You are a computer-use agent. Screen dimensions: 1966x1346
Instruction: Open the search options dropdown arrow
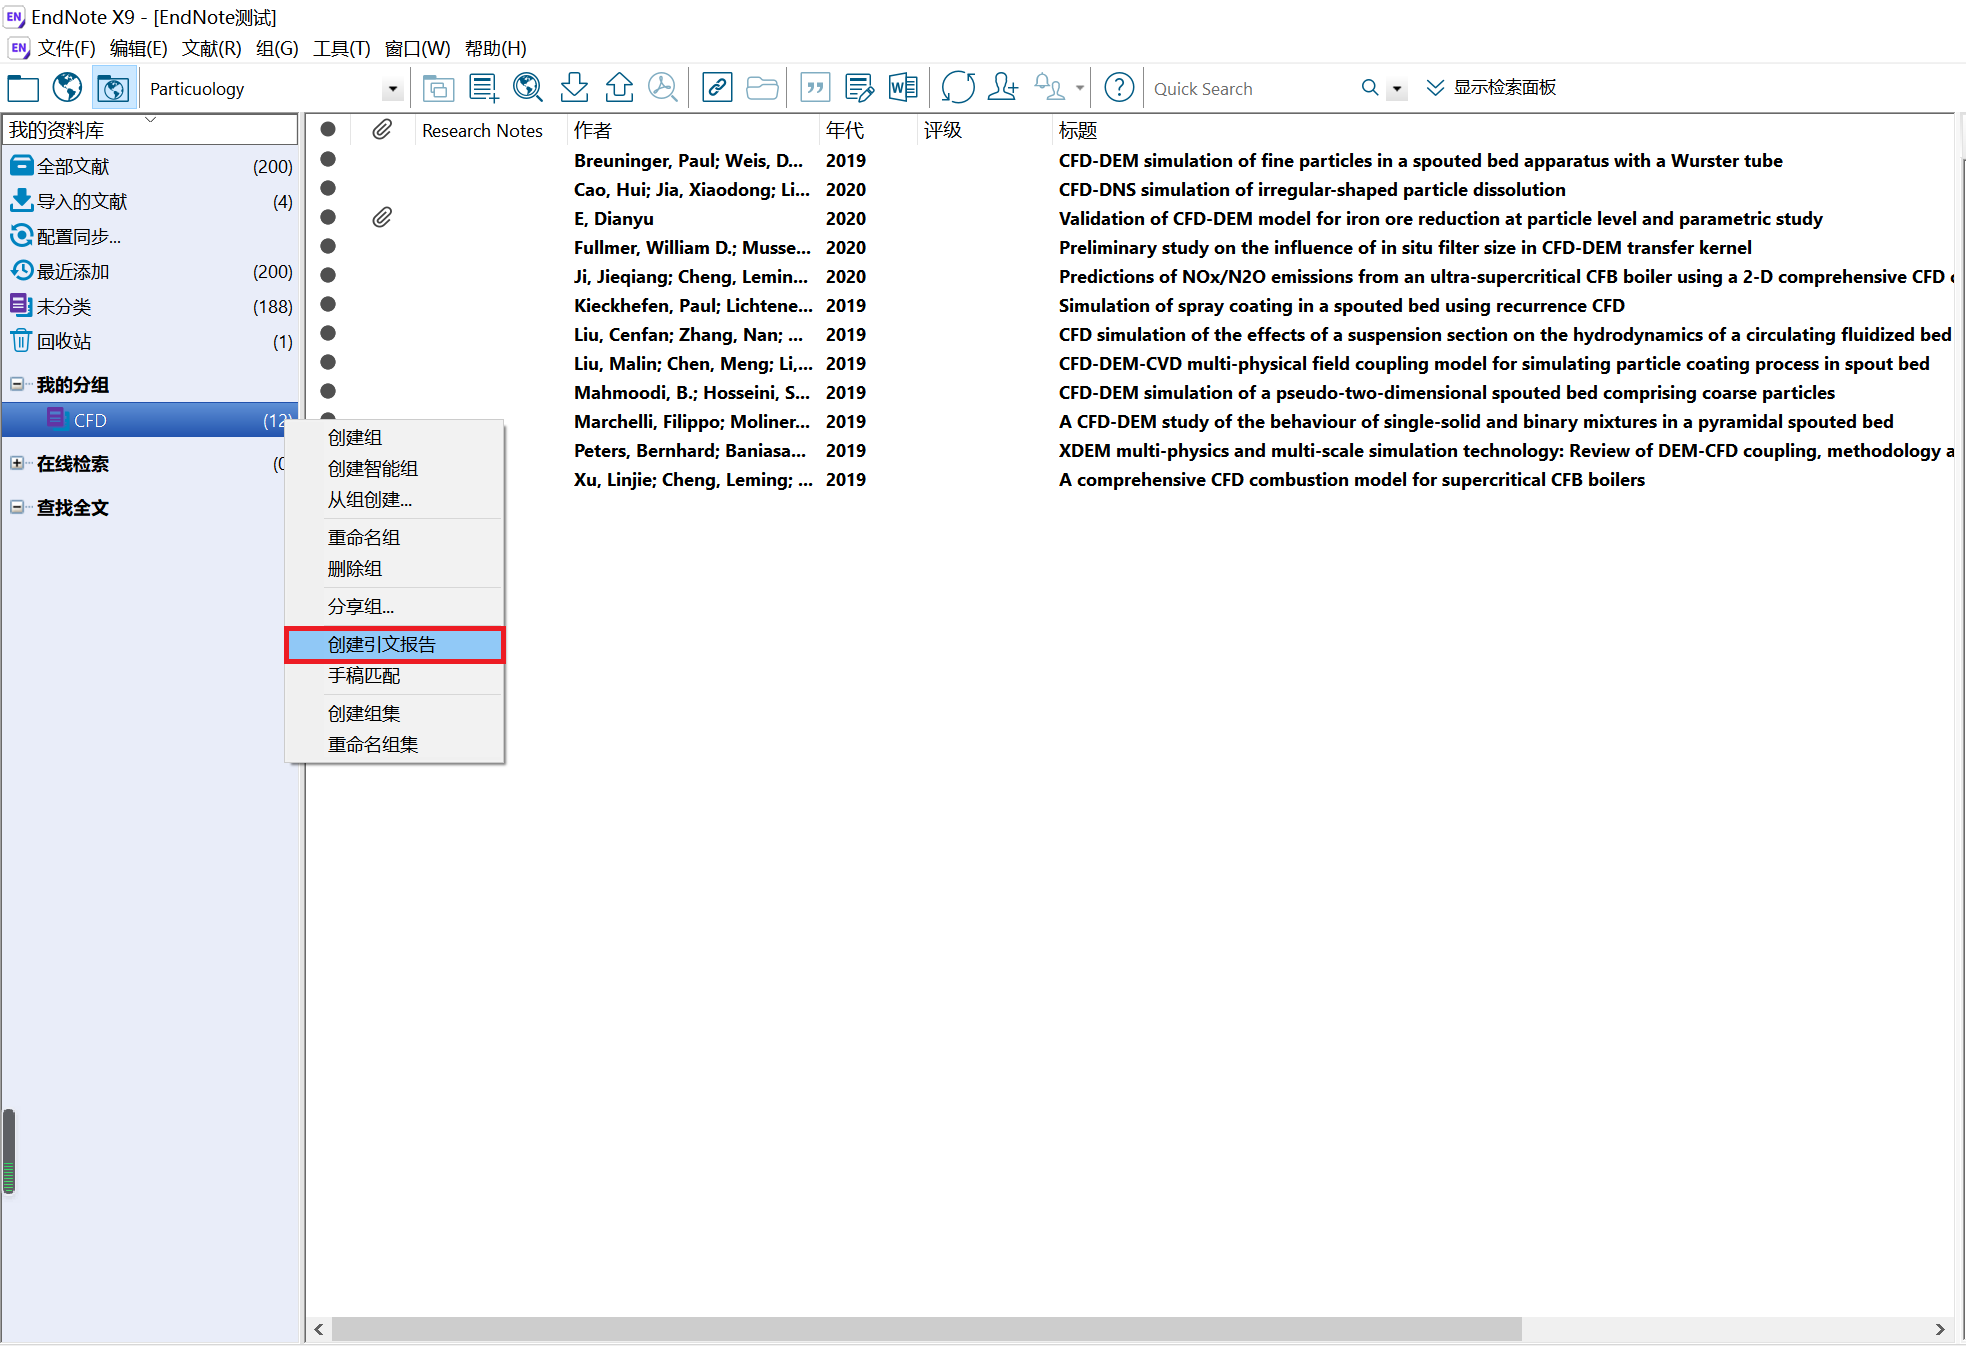click(x=1397, y=89)
